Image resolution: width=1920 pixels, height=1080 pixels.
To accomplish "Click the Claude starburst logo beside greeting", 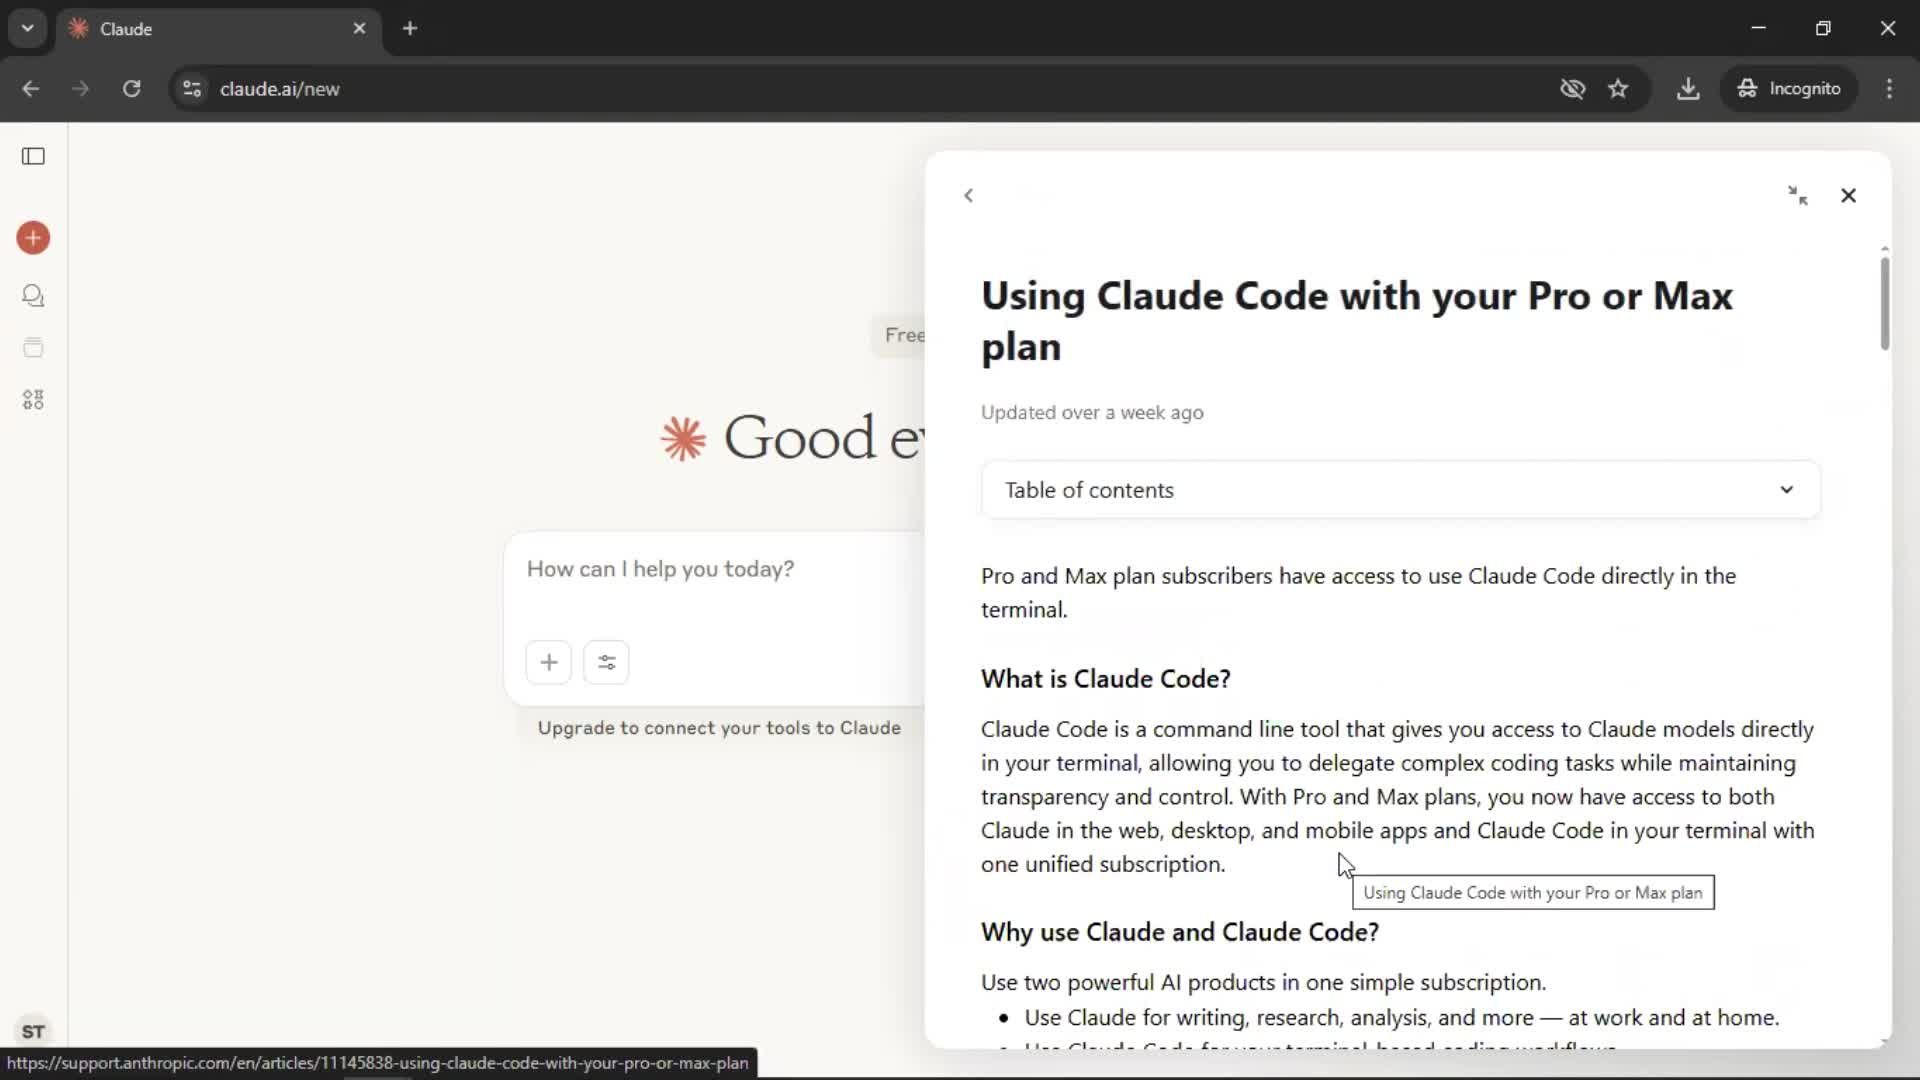I will [683, 438].
